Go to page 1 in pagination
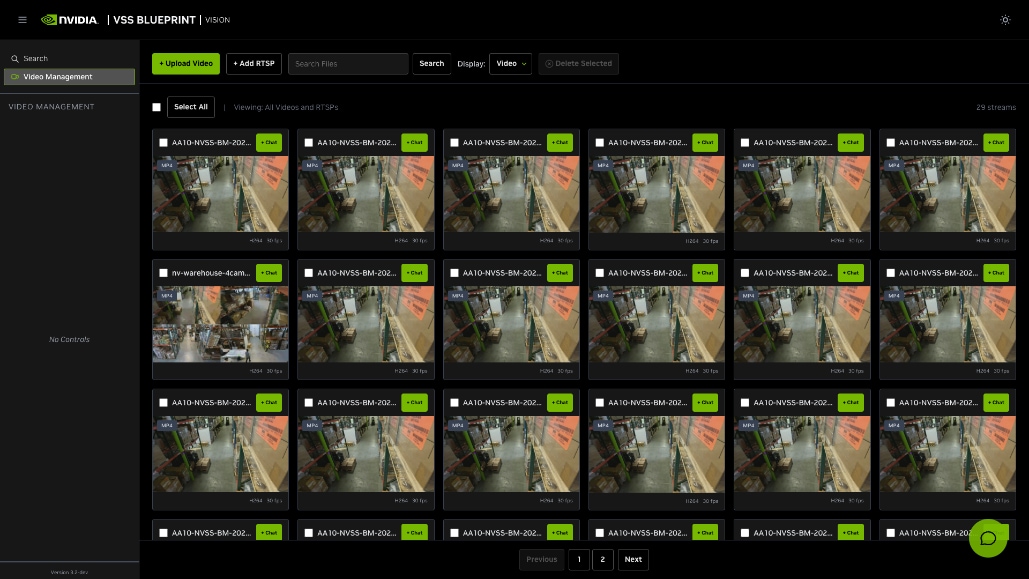The width and height of the screenshot is (1029, 579). pyautogui.click(x=579, y=559)
